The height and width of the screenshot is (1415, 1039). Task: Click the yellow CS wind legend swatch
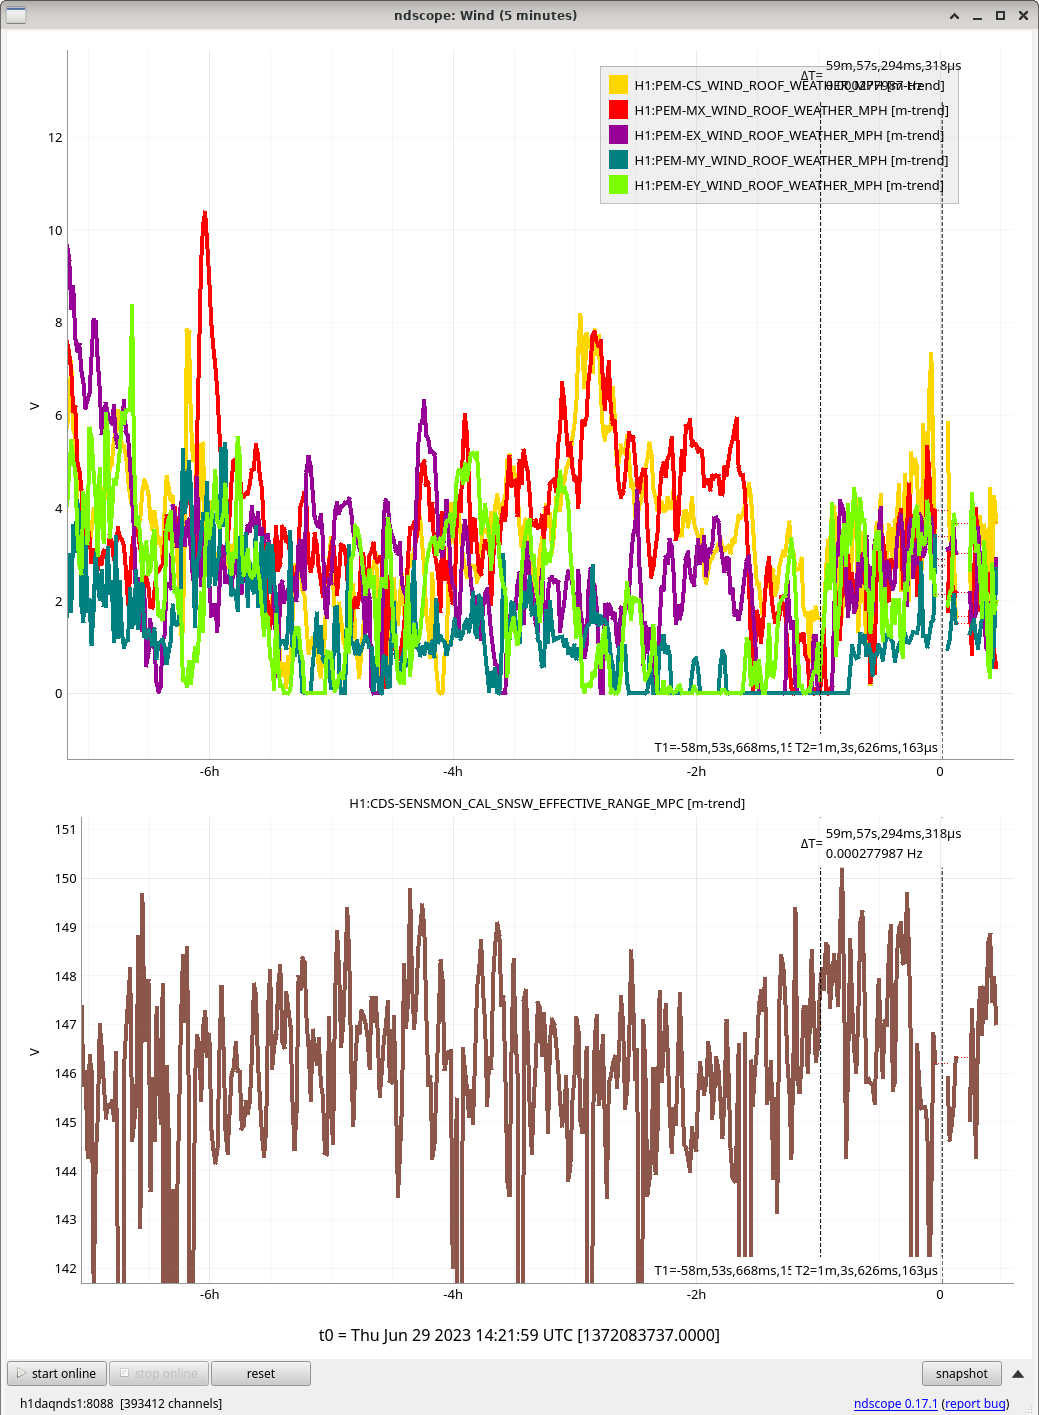click(618, 86)
